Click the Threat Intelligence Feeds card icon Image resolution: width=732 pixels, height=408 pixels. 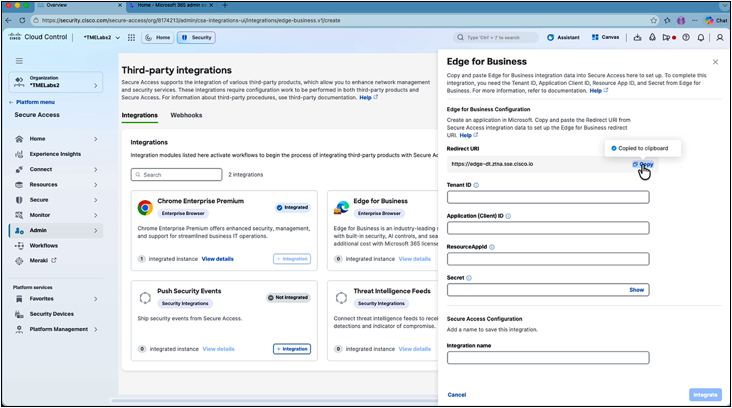pyautogui.click(x=341, y=297)
